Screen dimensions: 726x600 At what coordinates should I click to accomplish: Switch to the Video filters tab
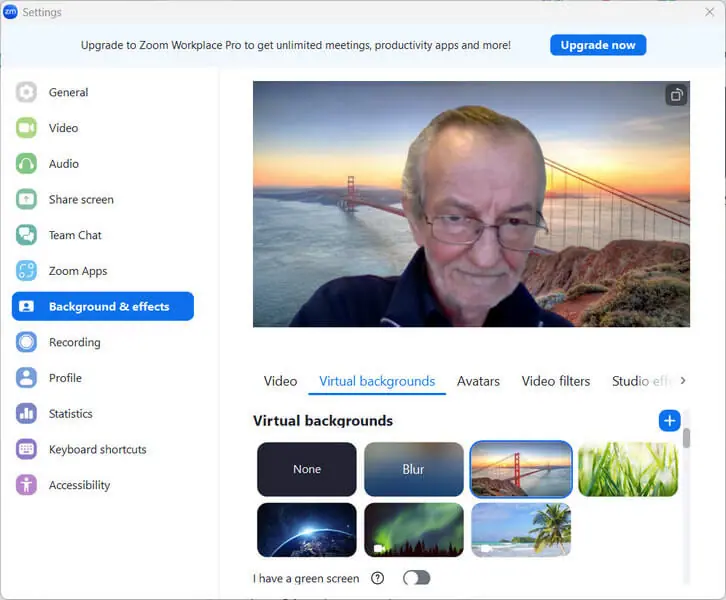point(556,381)
